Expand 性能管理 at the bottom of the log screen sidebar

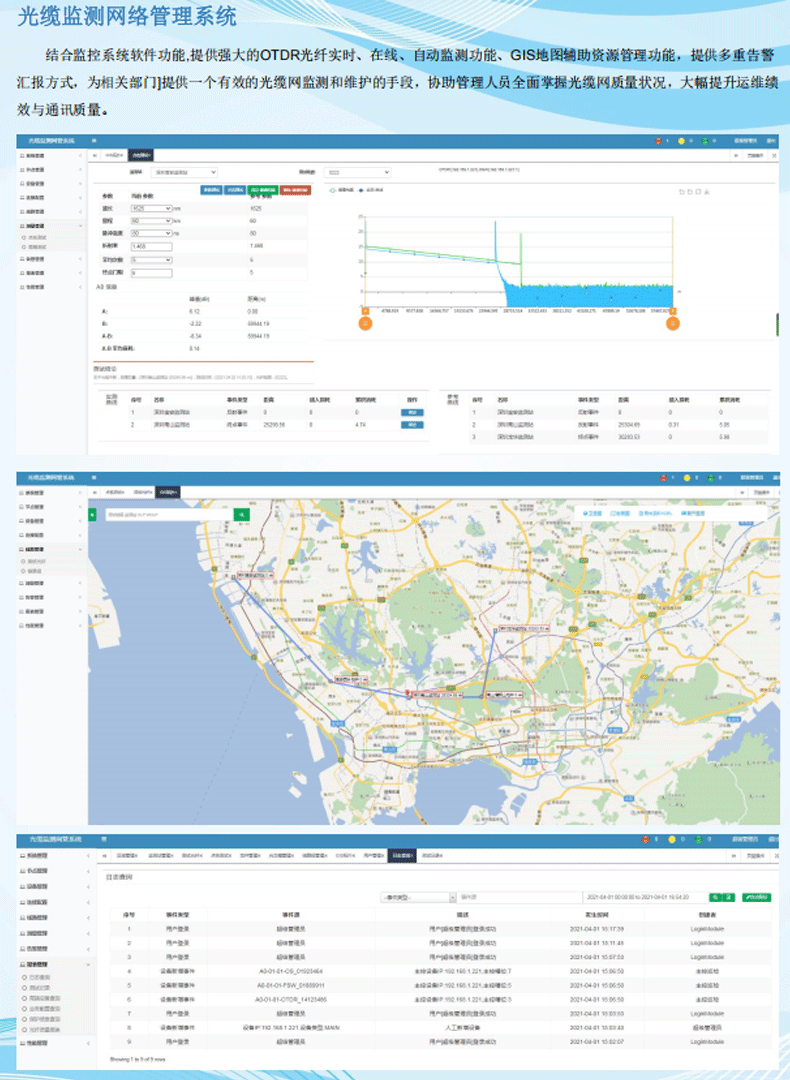pyautogui.click(x=55, y=1043)
